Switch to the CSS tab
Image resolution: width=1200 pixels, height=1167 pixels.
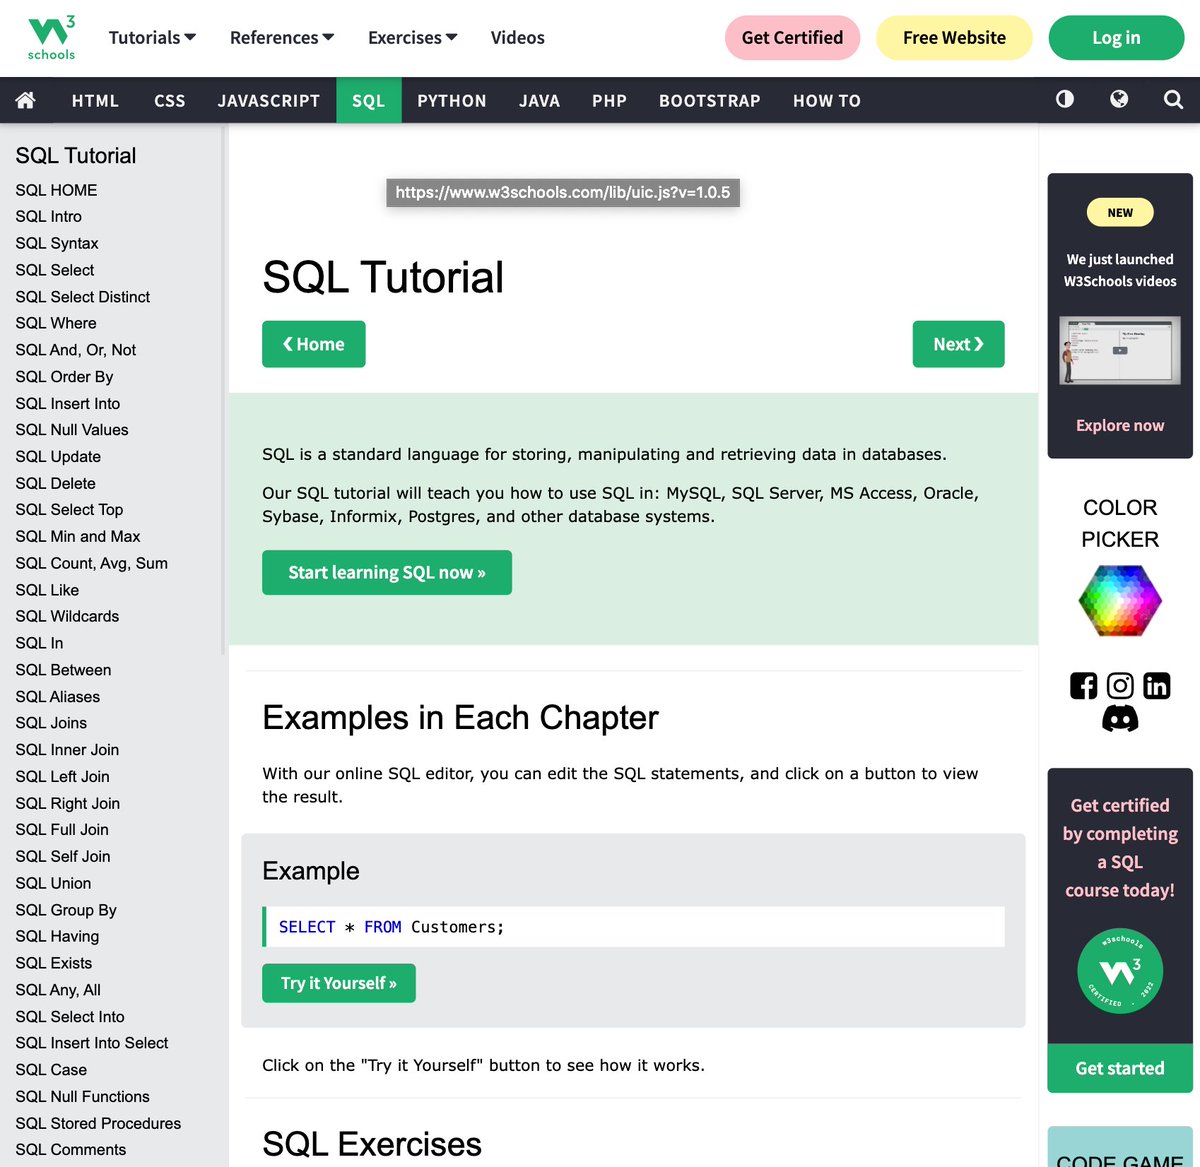[x=170, y=100]
